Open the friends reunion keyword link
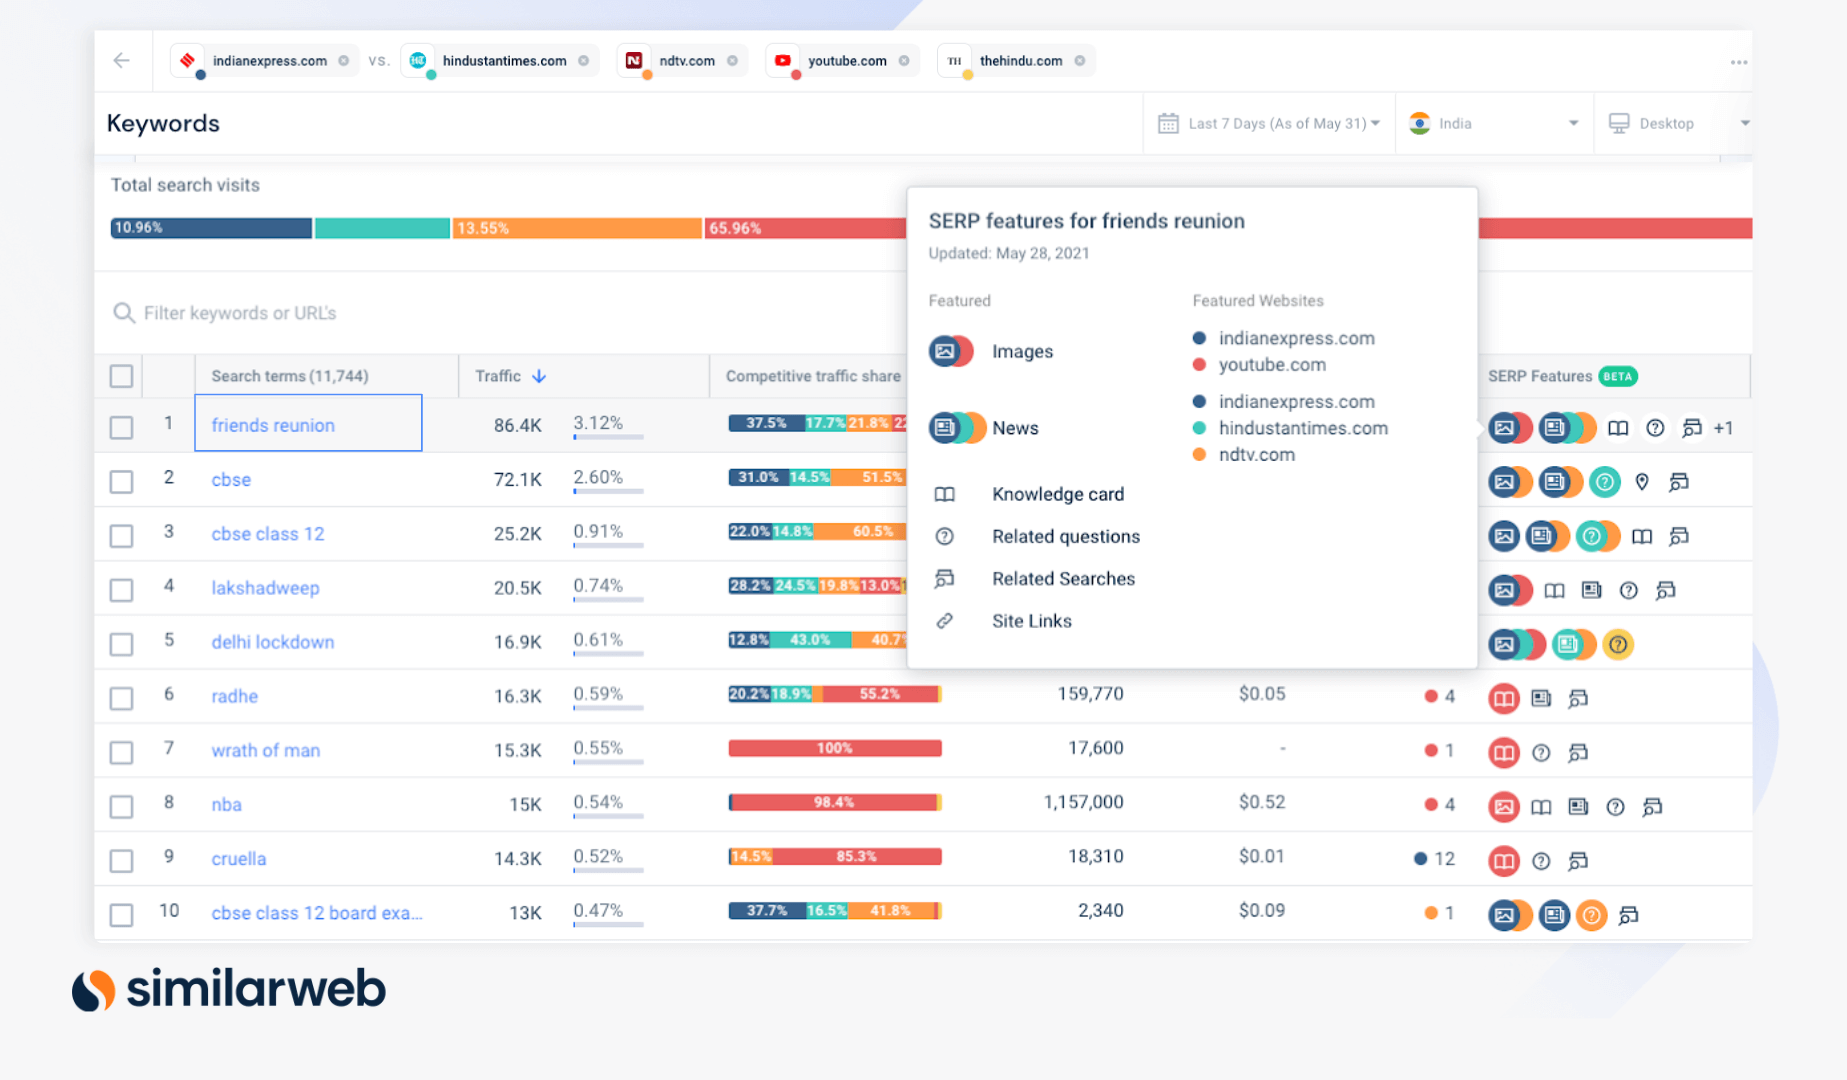This screenshot has width=1847, height=1080. 273,425
